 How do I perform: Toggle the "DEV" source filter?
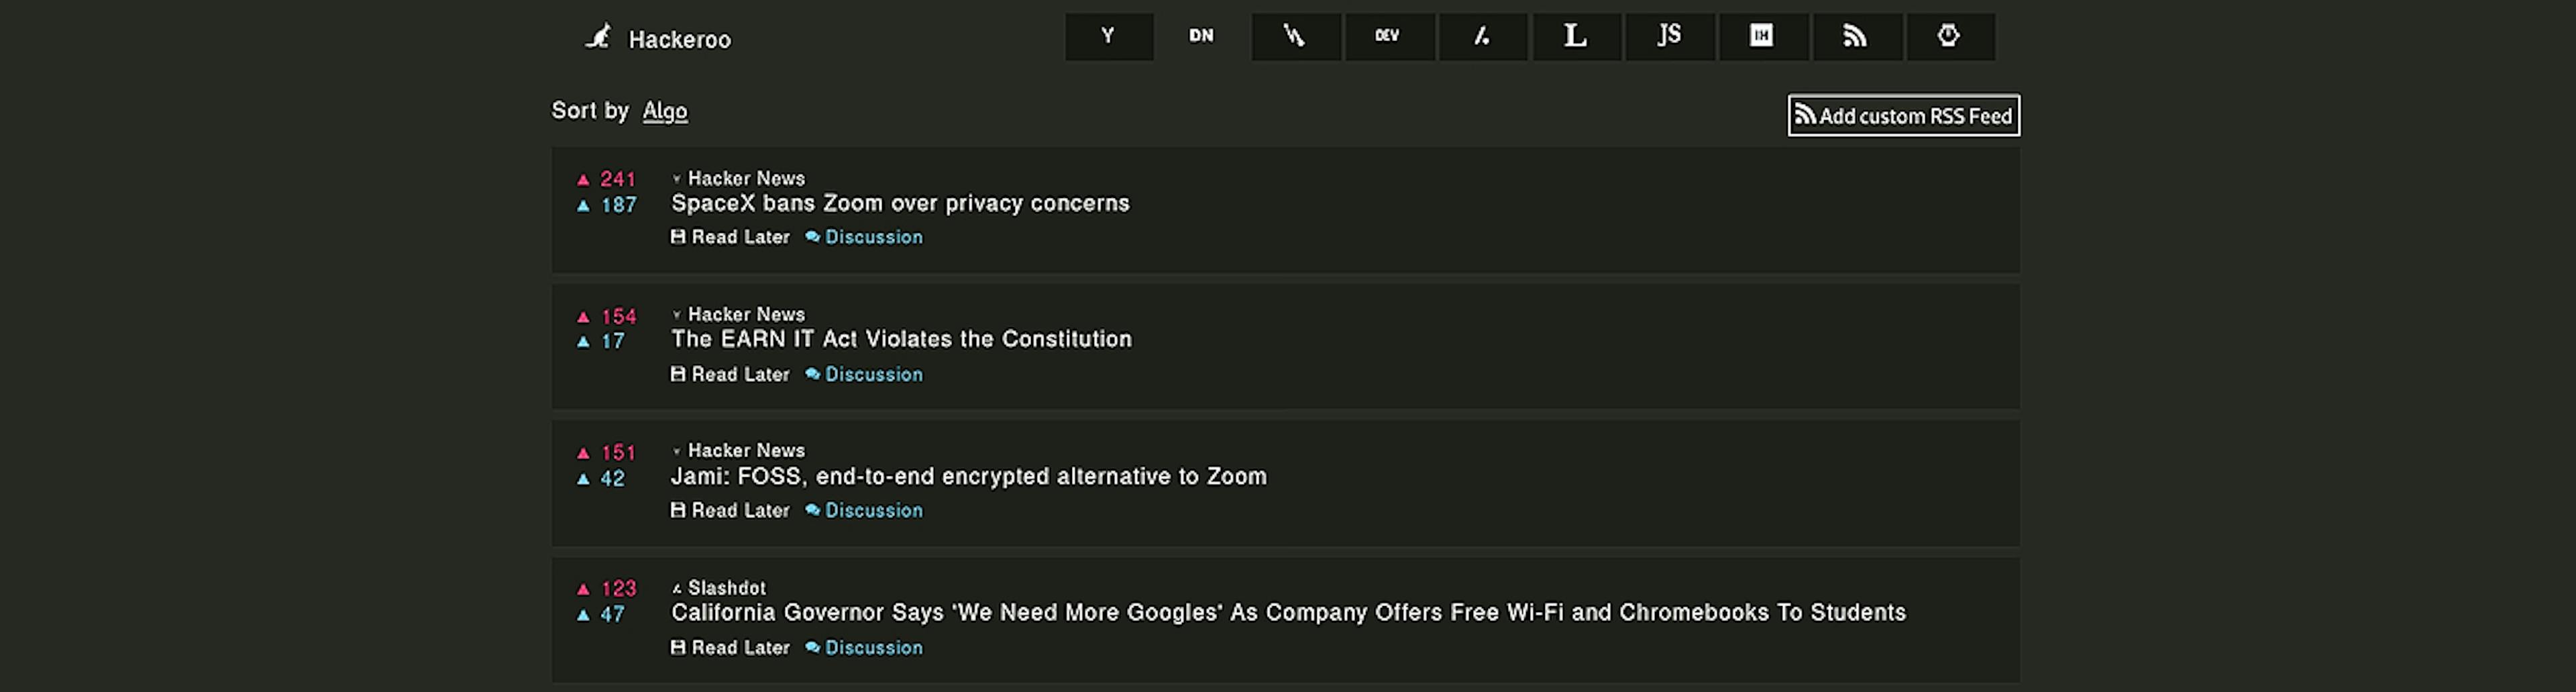tap(1388, 37)
